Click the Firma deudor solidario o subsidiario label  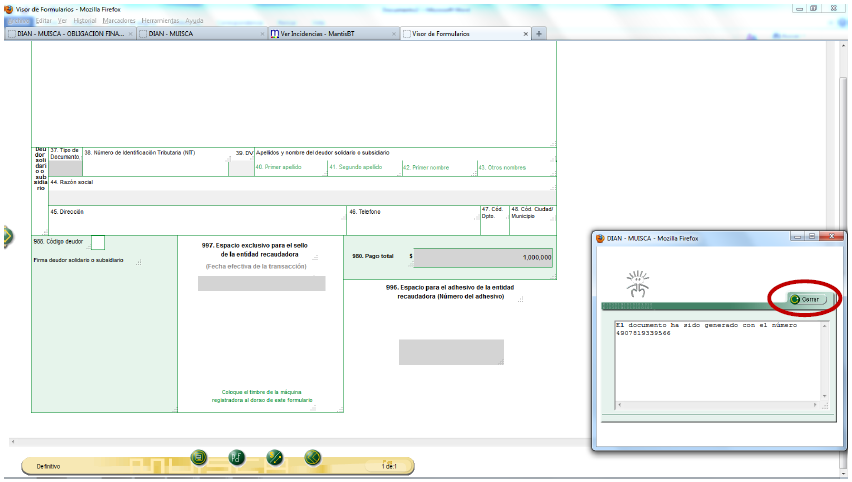(x=78, y=260)
